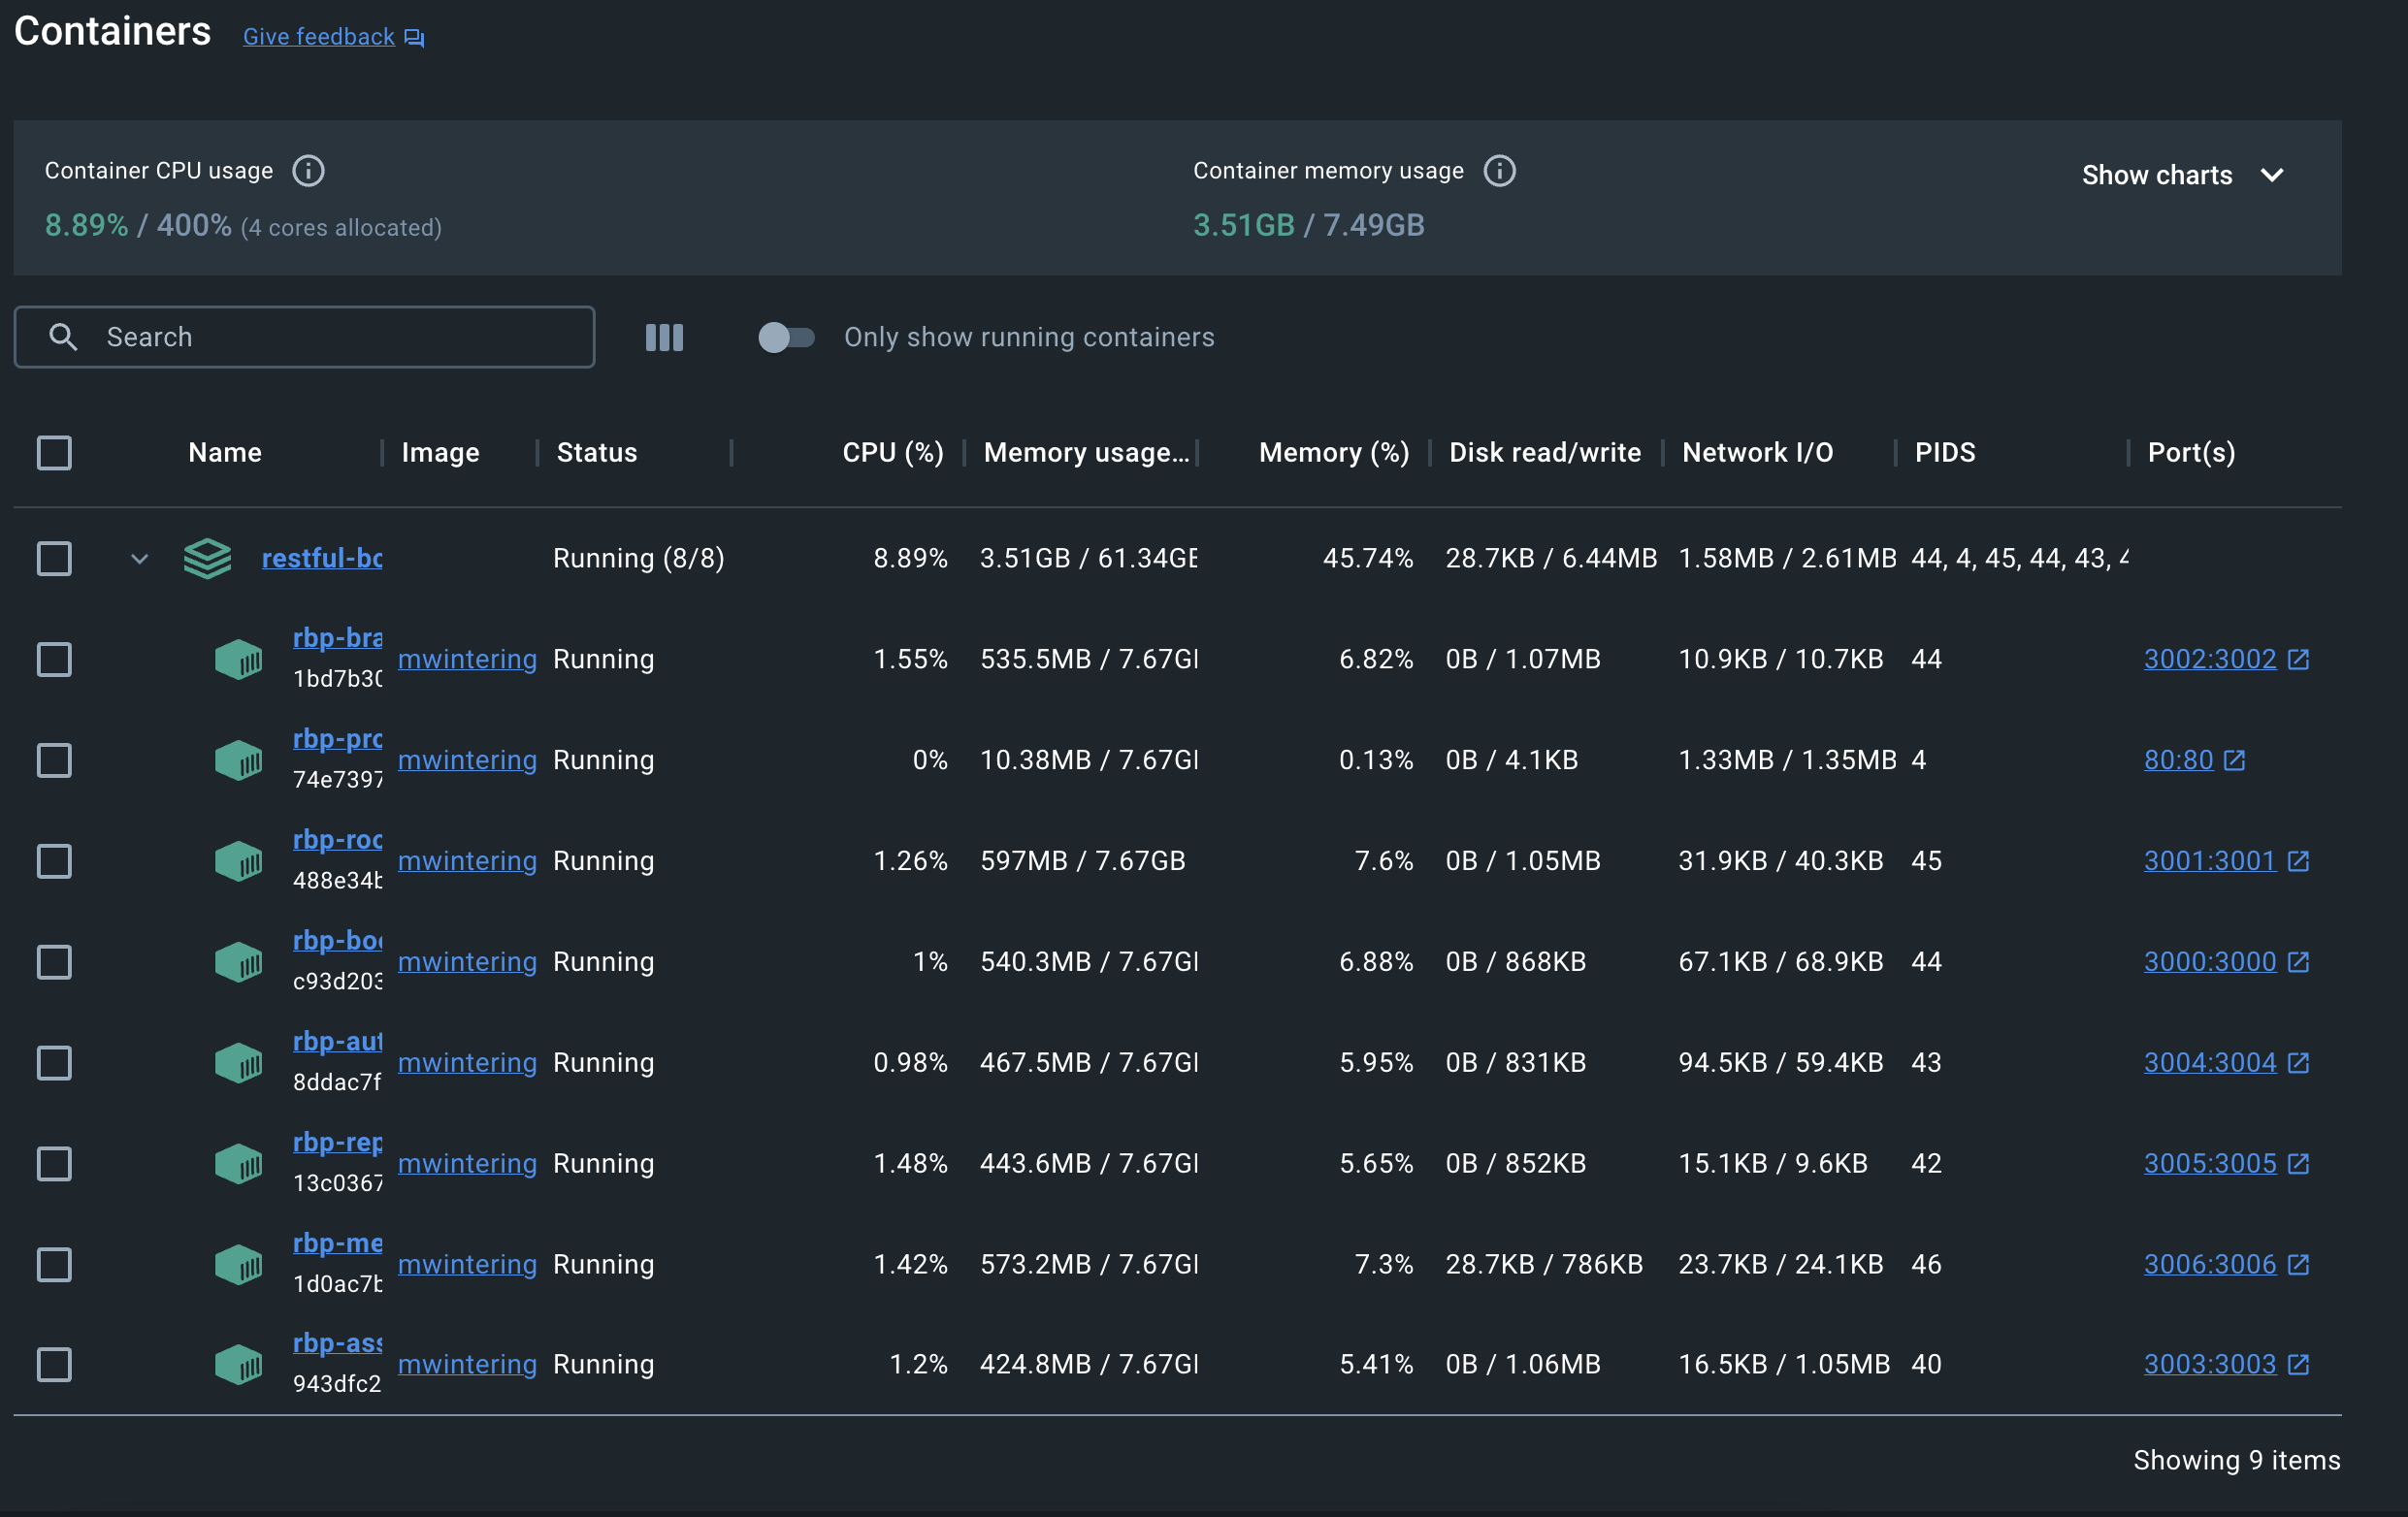Click the container icon for rbp-bra
2408x1517 pixels.
point(238,660)
